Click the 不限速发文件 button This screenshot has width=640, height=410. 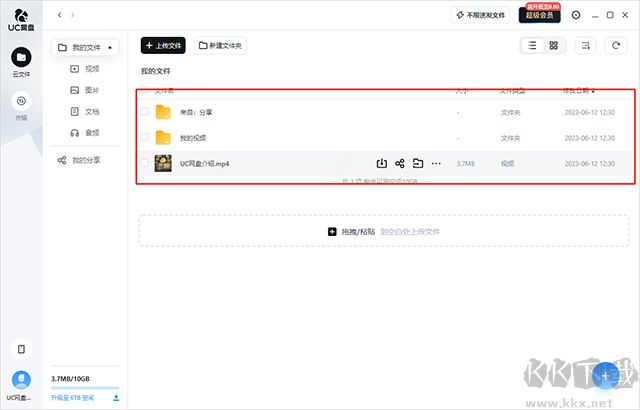pos(480,15)
